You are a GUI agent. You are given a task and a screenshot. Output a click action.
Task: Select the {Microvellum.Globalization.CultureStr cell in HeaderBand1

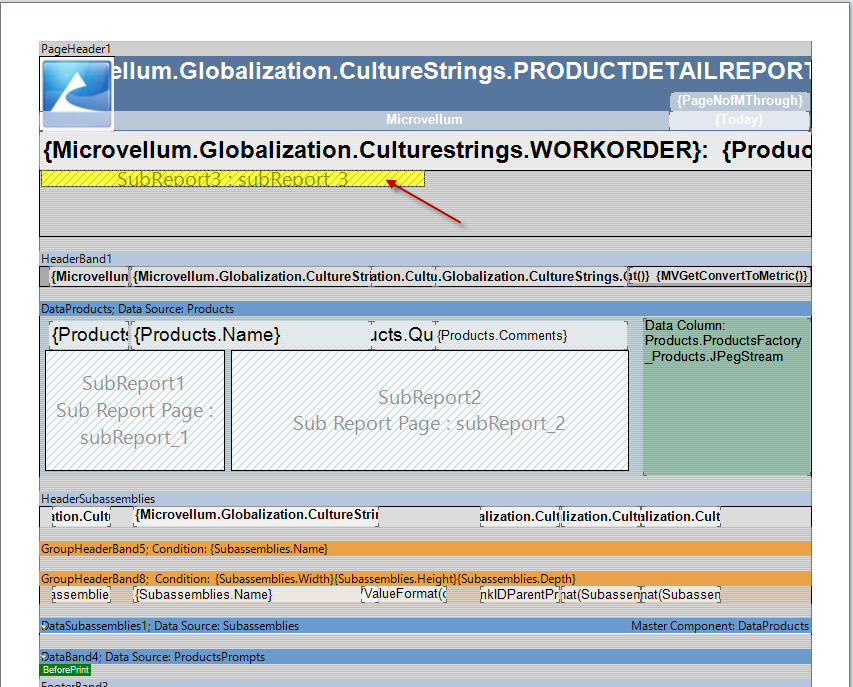point(252,276)
